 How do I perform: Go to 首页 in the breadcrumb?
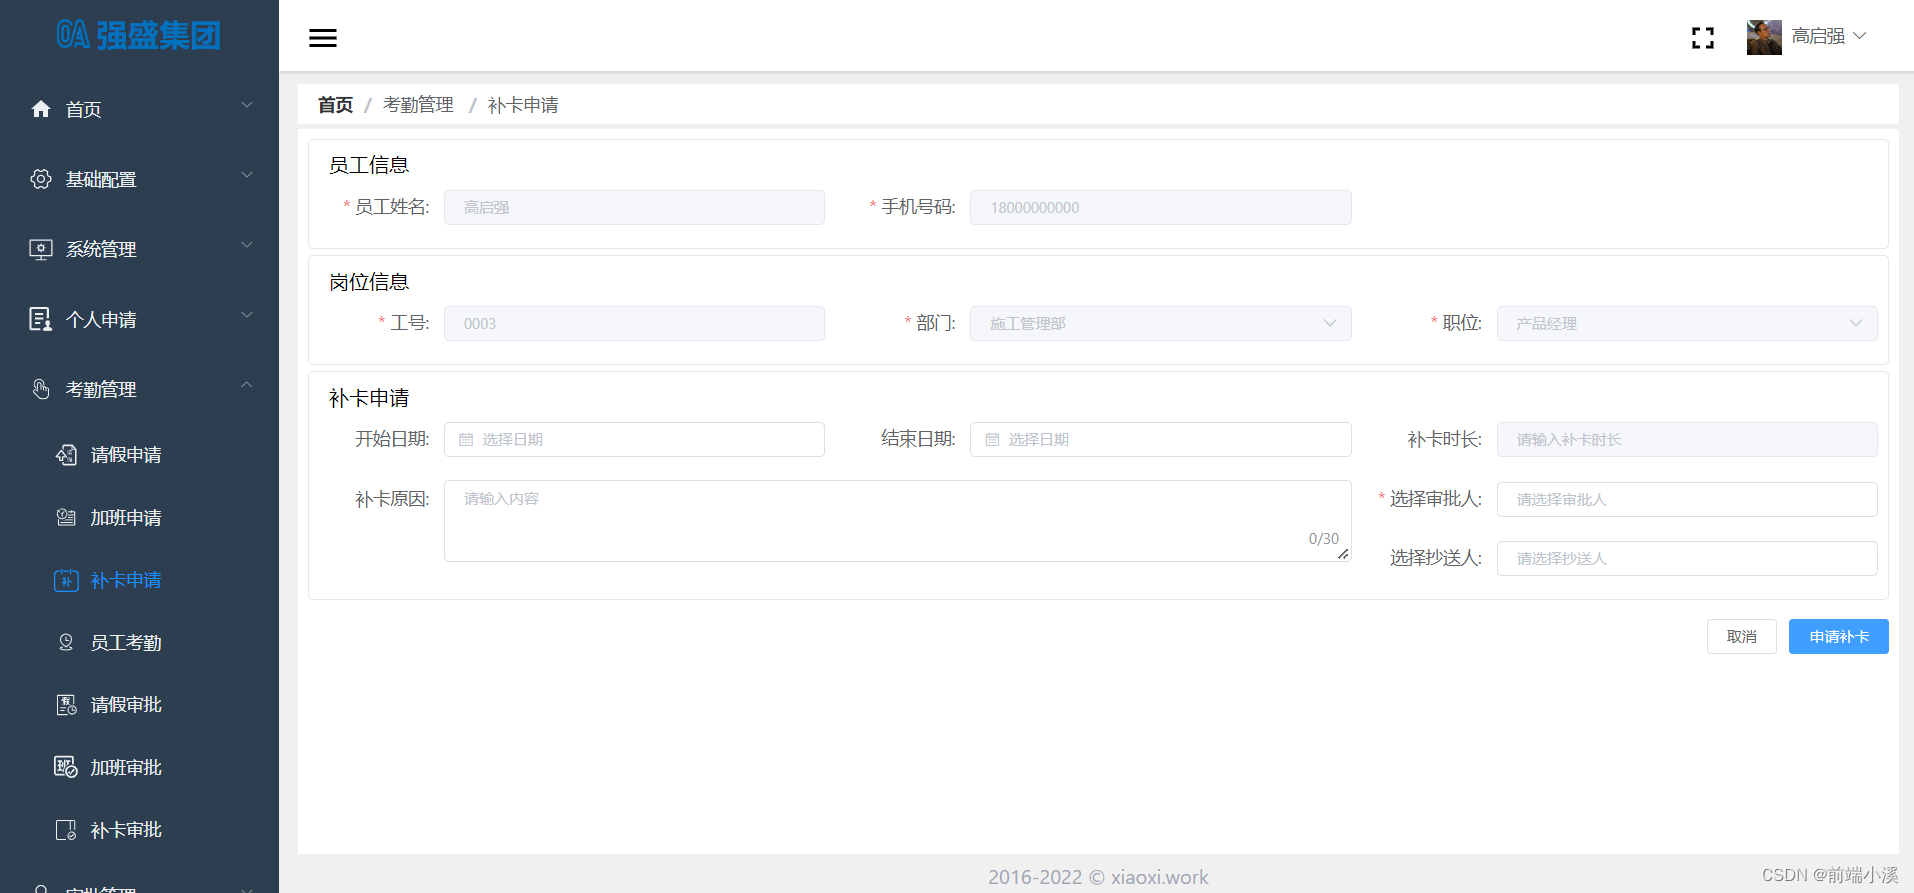(x=335, y=105)
